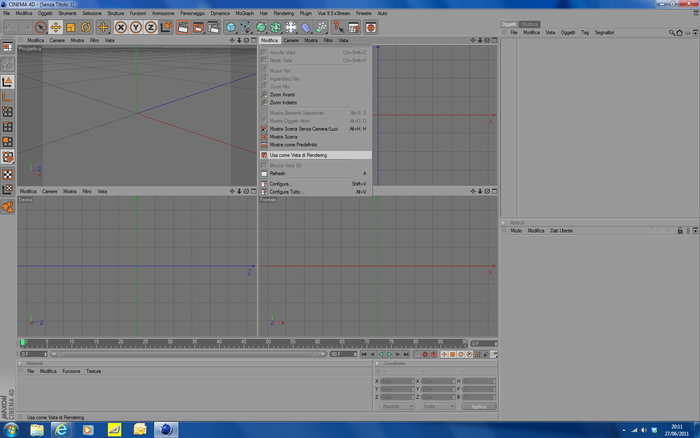Image resolution: width=700 pixels, height=438 pixels.
Task: Choose Mostra come Predefinito entry
Action: coord(315,145)
